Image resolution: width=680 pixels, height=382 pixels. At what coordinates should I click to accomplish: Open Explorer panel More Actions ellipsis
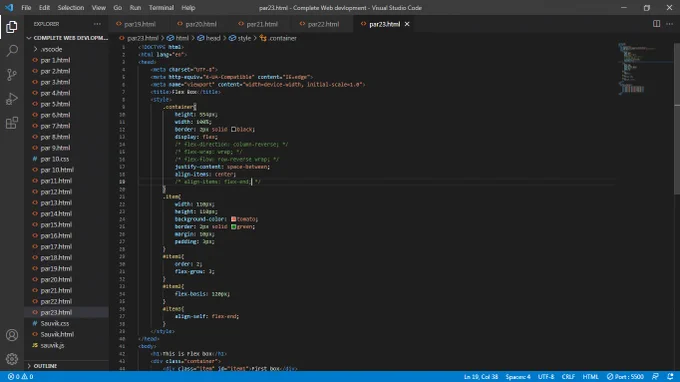tap(97, 24)
